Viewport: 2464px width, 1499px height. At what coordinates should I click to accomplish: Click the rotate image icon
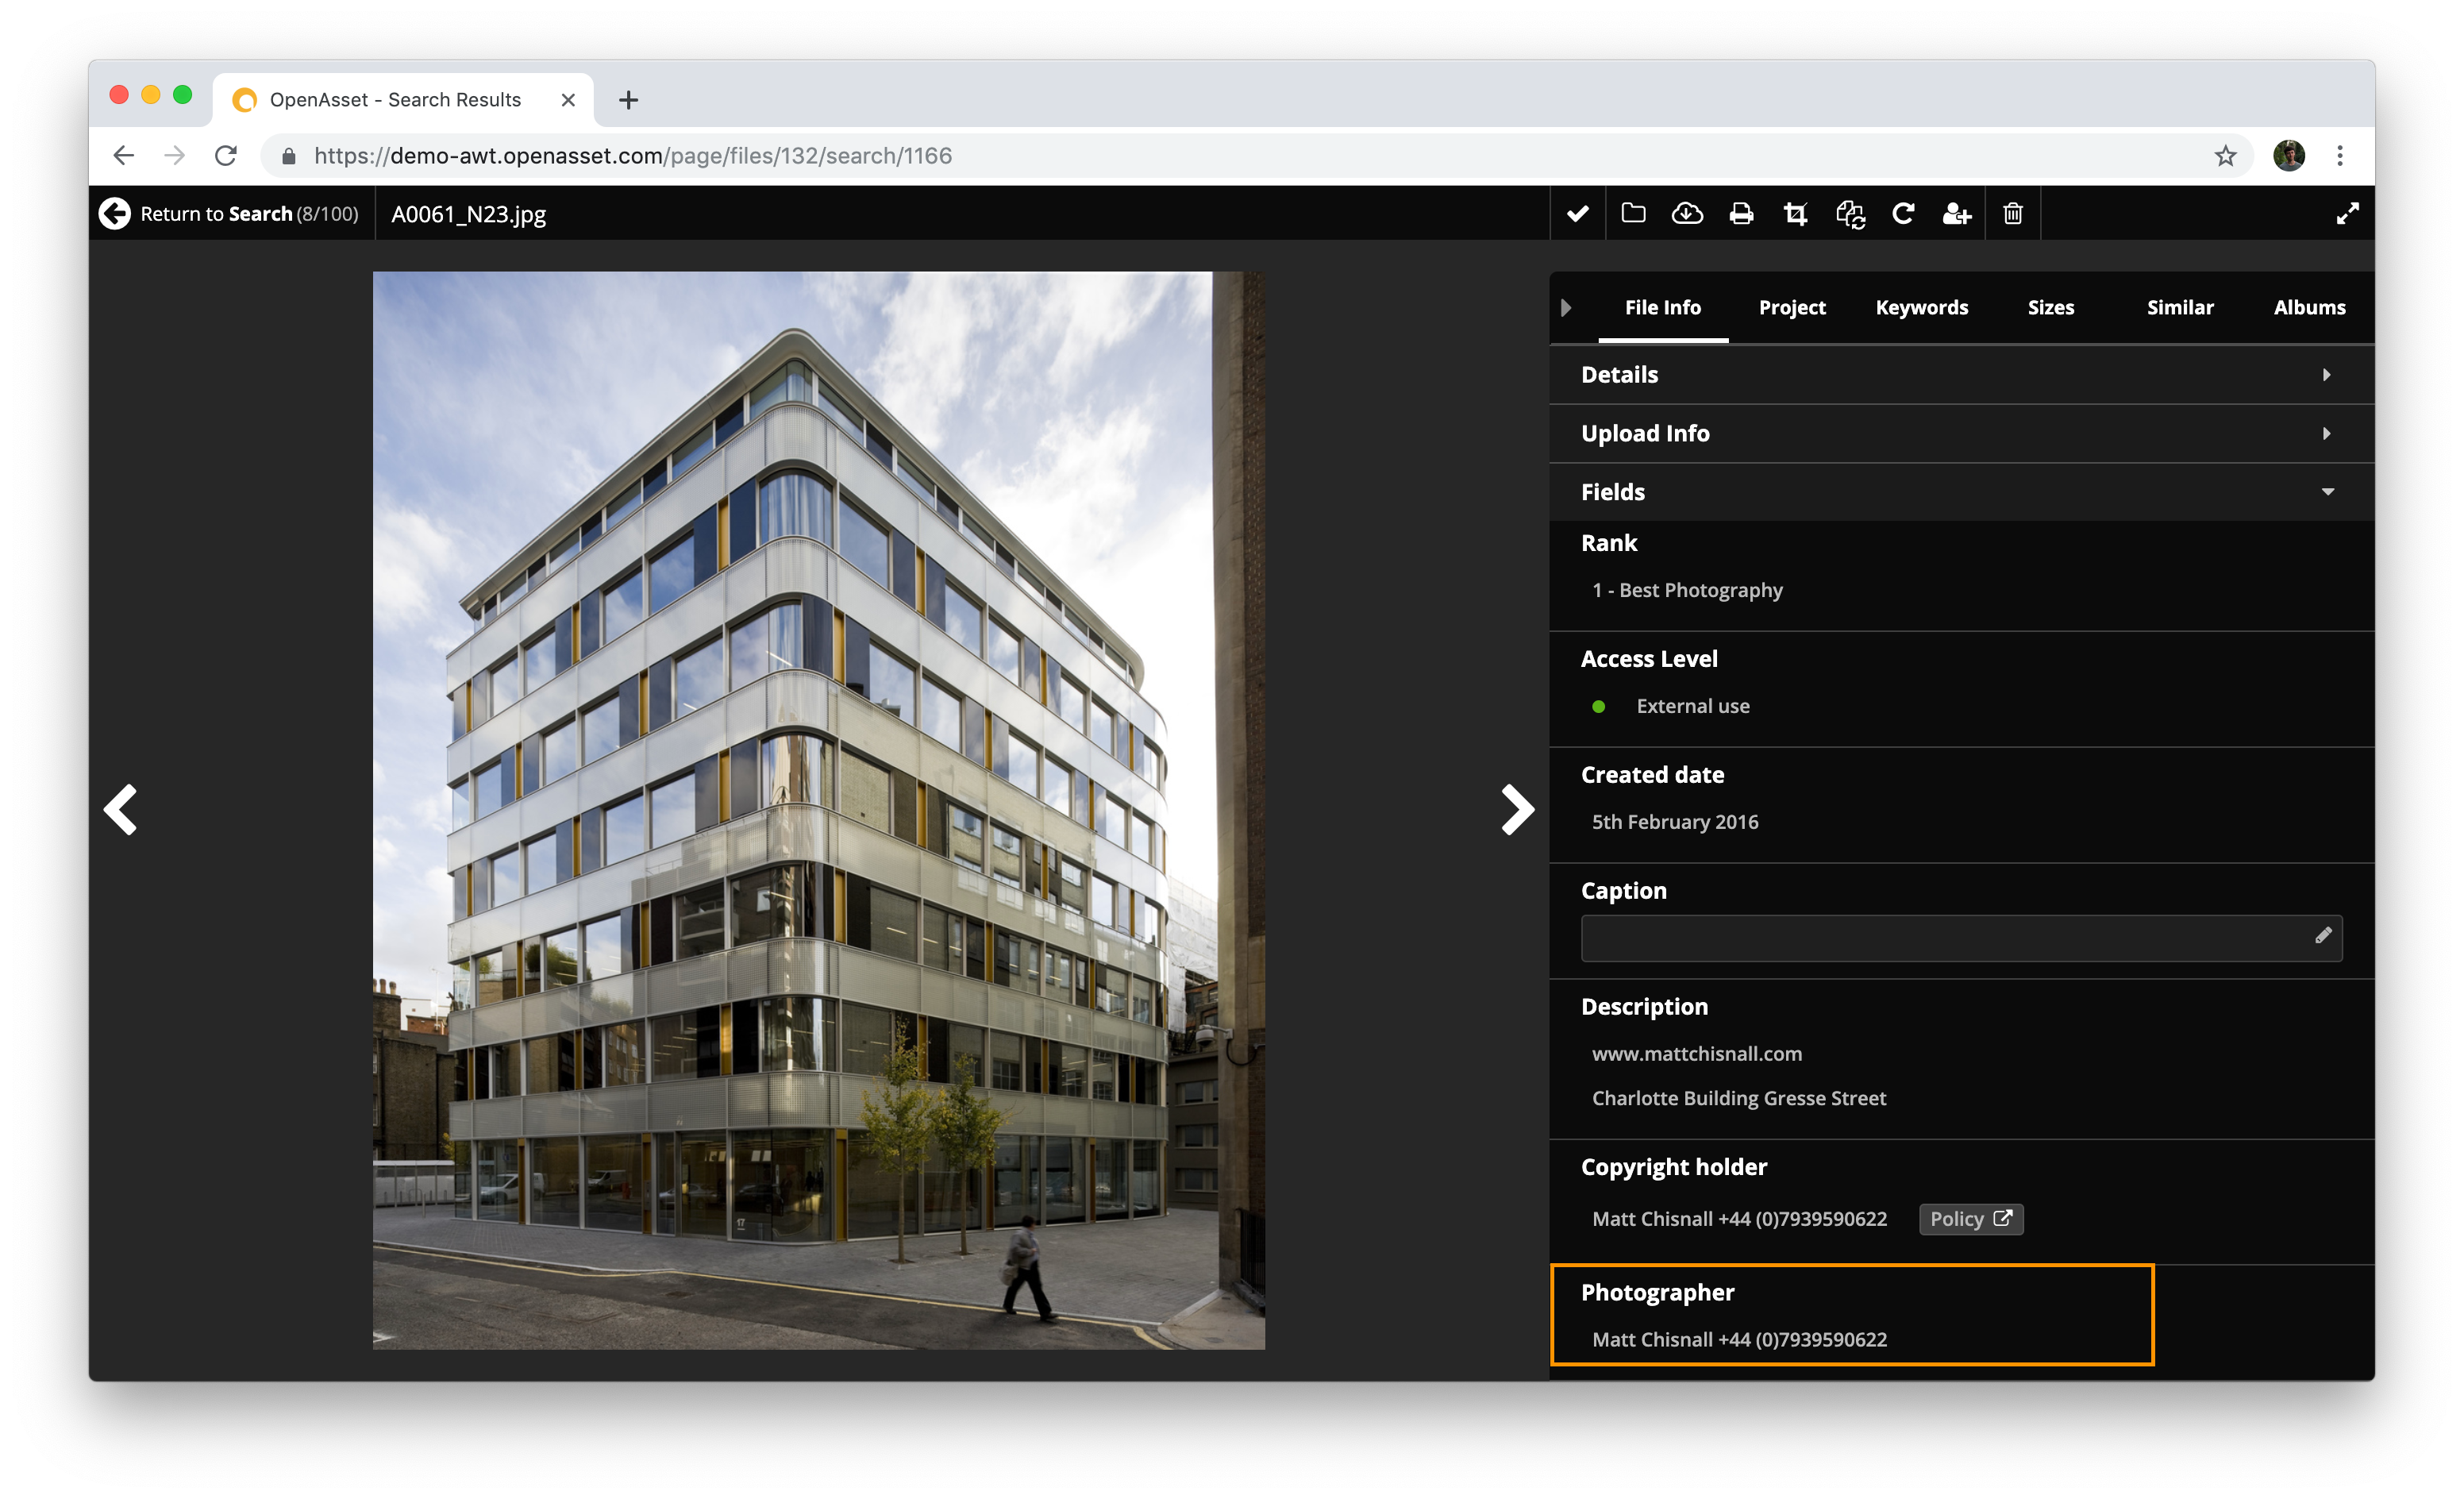coord(1903,214)
